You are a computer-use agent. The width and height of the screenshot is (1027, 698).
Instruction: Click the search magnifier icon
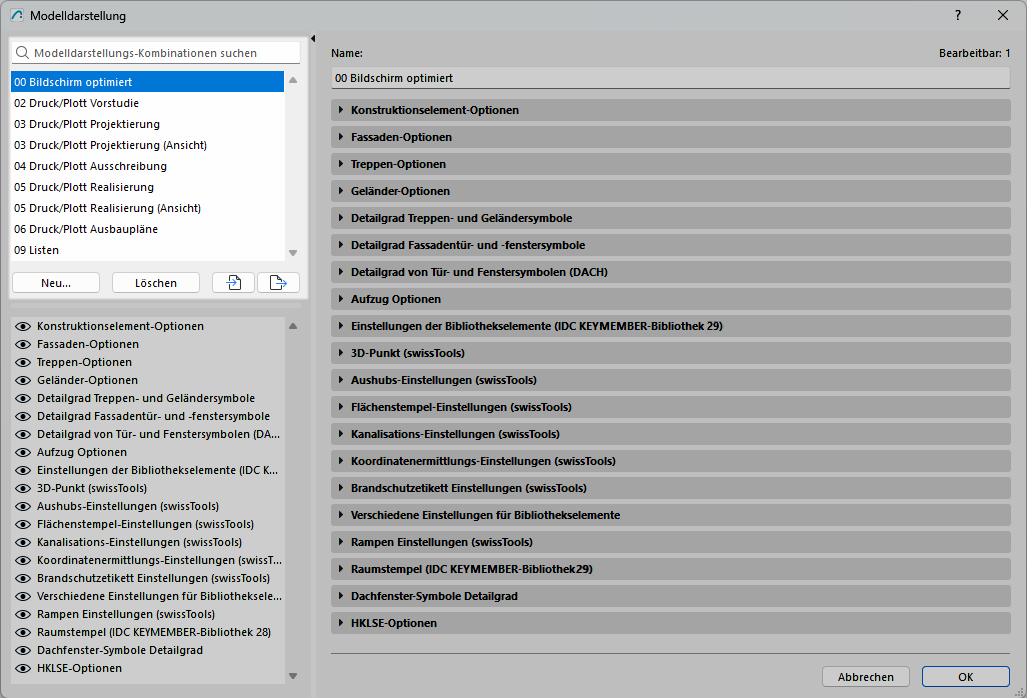coord(22,53)
